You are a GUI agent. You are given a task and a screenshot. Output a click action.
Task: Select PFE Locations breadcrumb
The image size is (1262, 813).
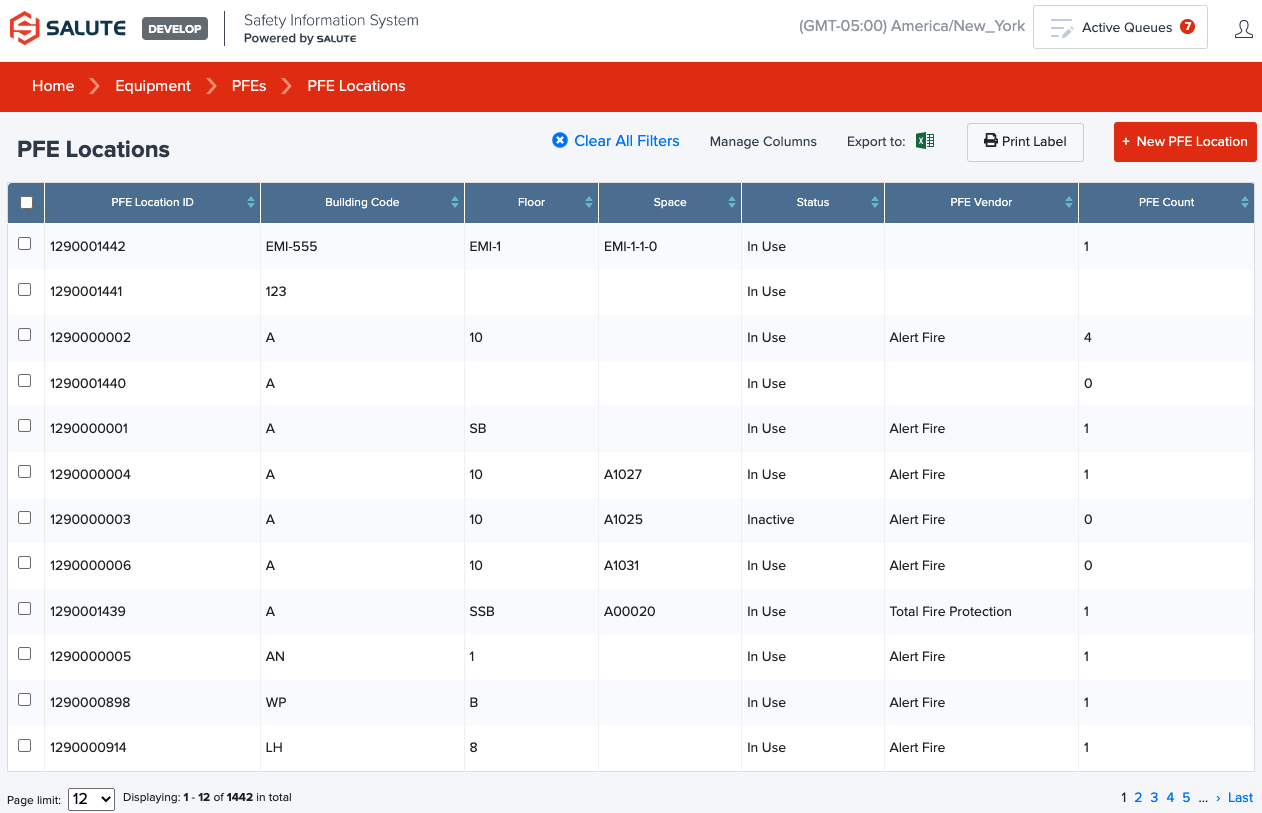pos(356,86)
